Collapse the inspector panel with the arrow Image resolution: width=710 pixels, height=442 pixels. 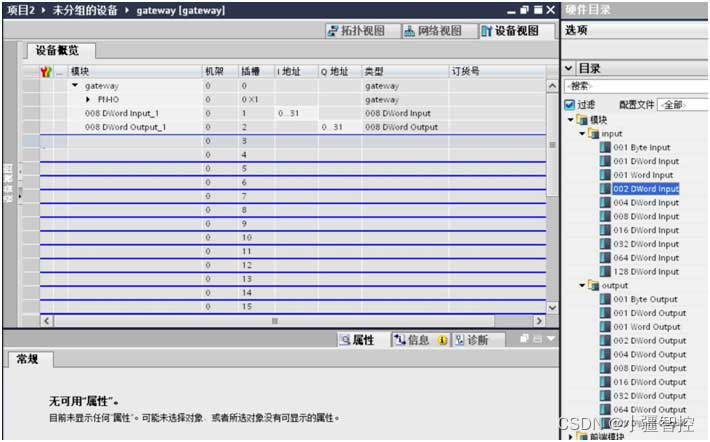click(x=551, y=339)
